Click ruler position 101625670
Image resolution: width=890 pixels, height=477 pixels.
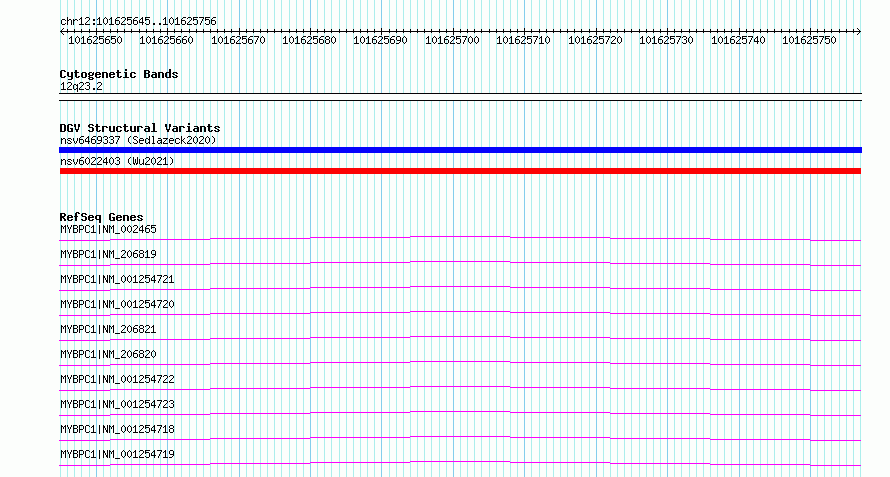238,40
